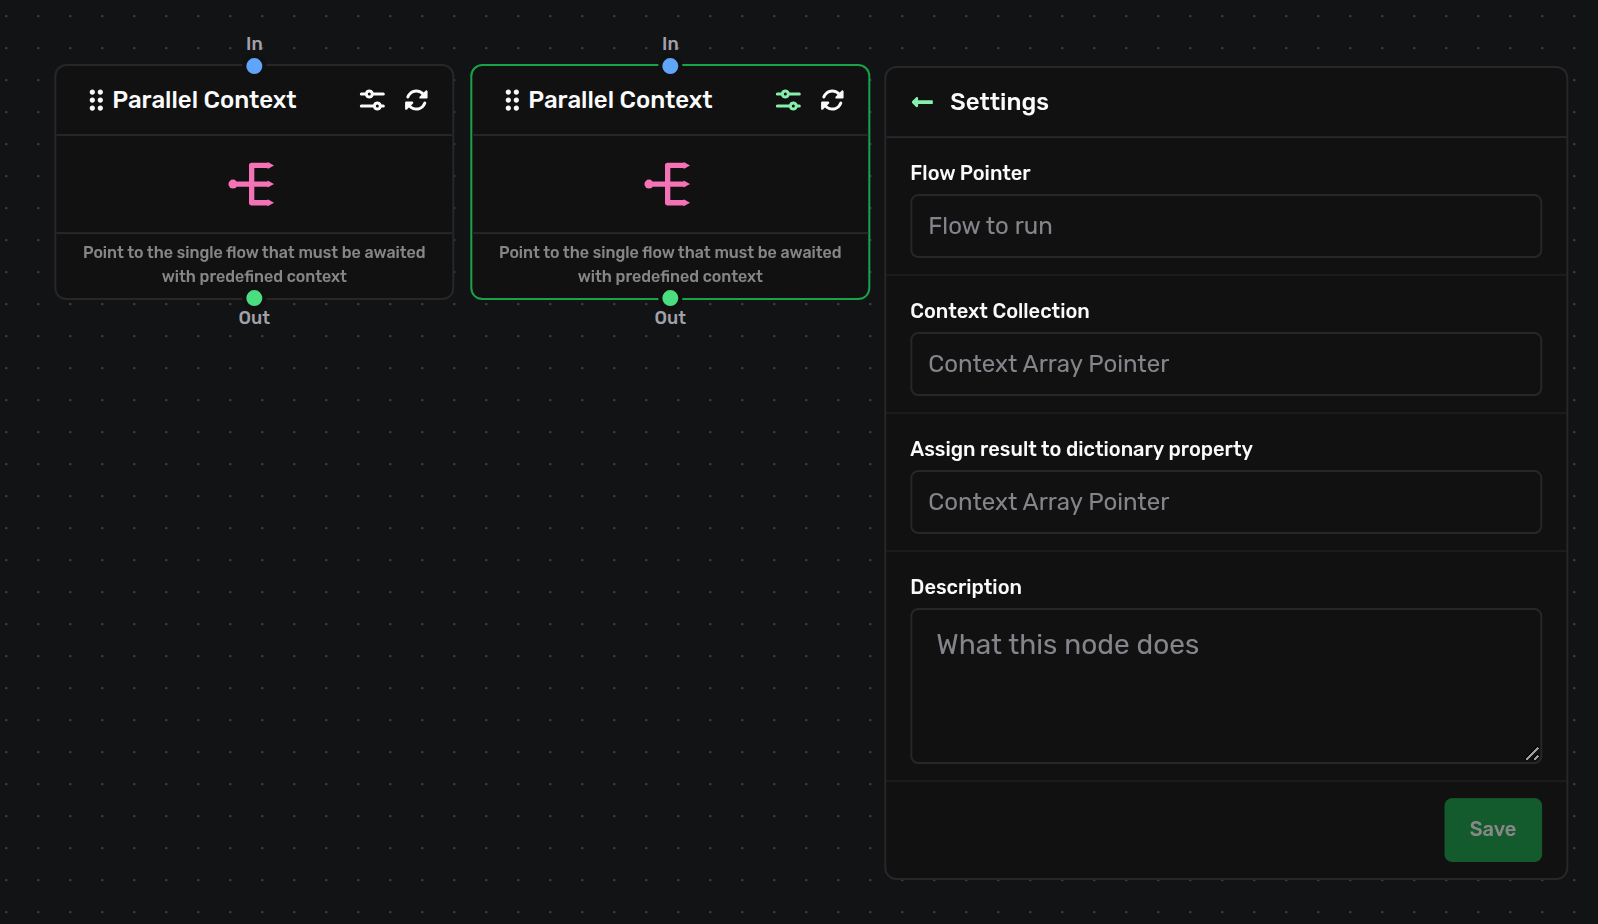Open settings sliders icon on left Parallel Context node
This screenshot has width=1598, height=924.
pyautogui.click(x=372, y=100)
